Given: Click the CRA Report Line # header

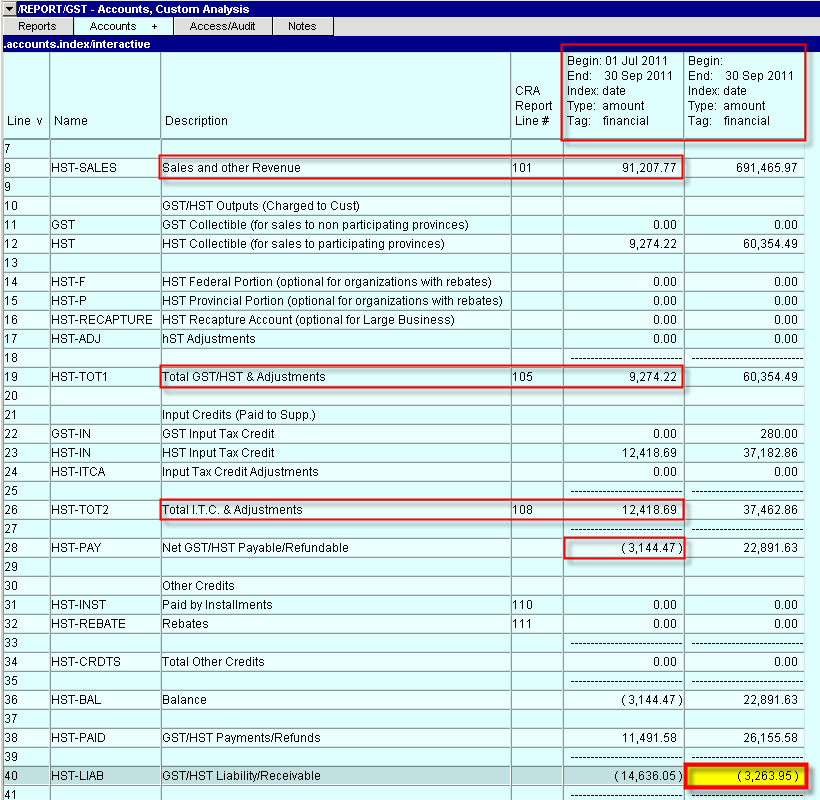Looking at the screenshot, I should (x=533, y=105).
